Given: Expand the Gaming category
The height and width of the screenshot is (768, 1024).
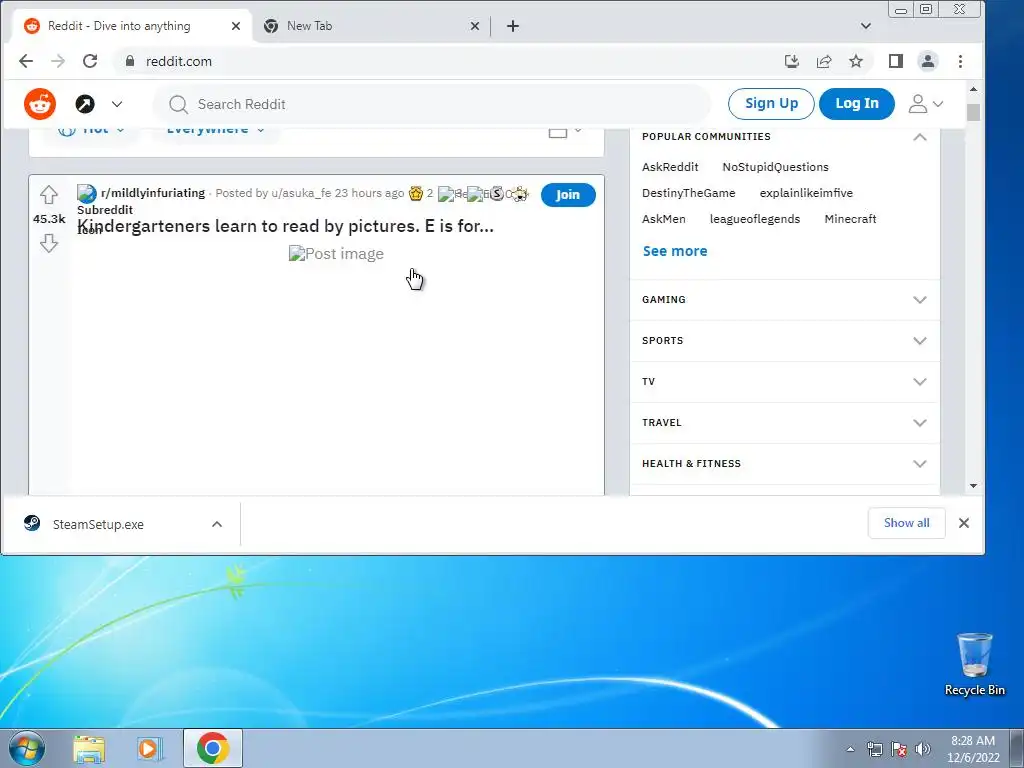Looking at the screenshot, I should point(784,300).
